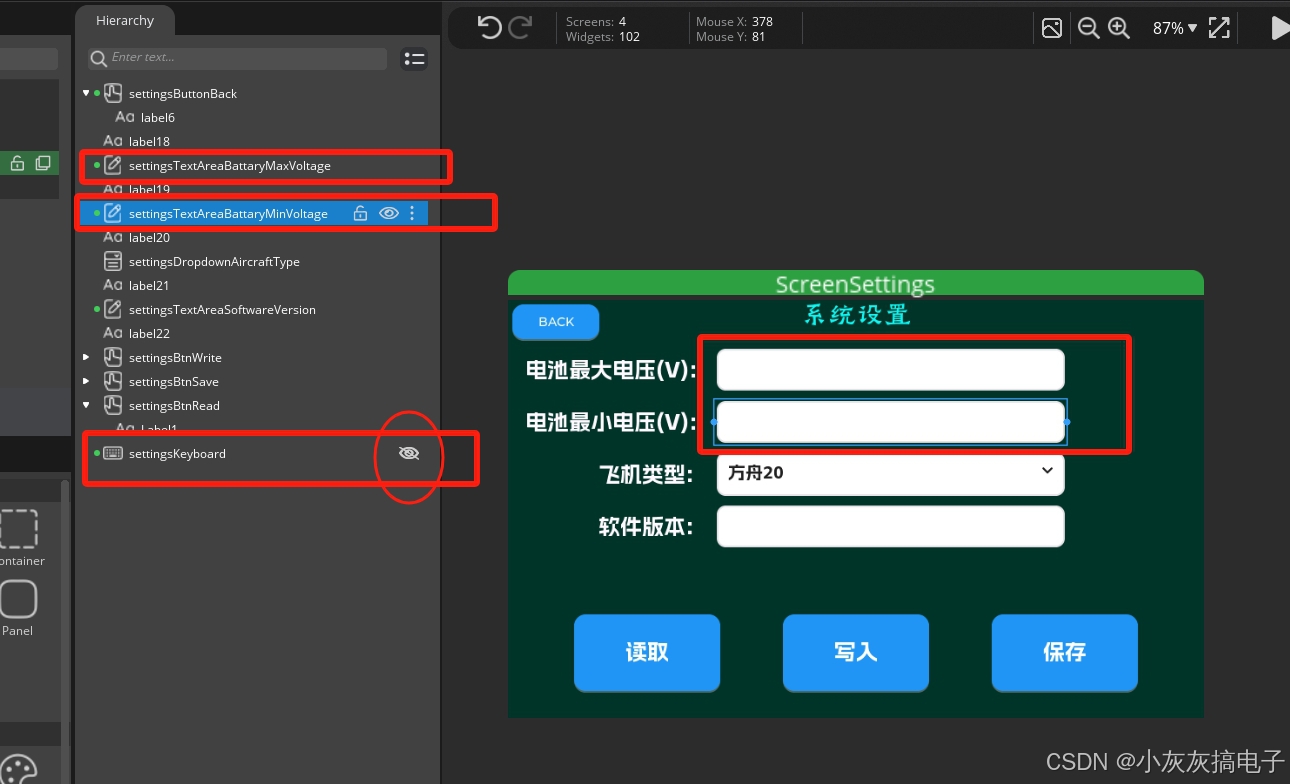
Task: Expand the settingsBtnWrite tree node
Action: coord(86,357)
